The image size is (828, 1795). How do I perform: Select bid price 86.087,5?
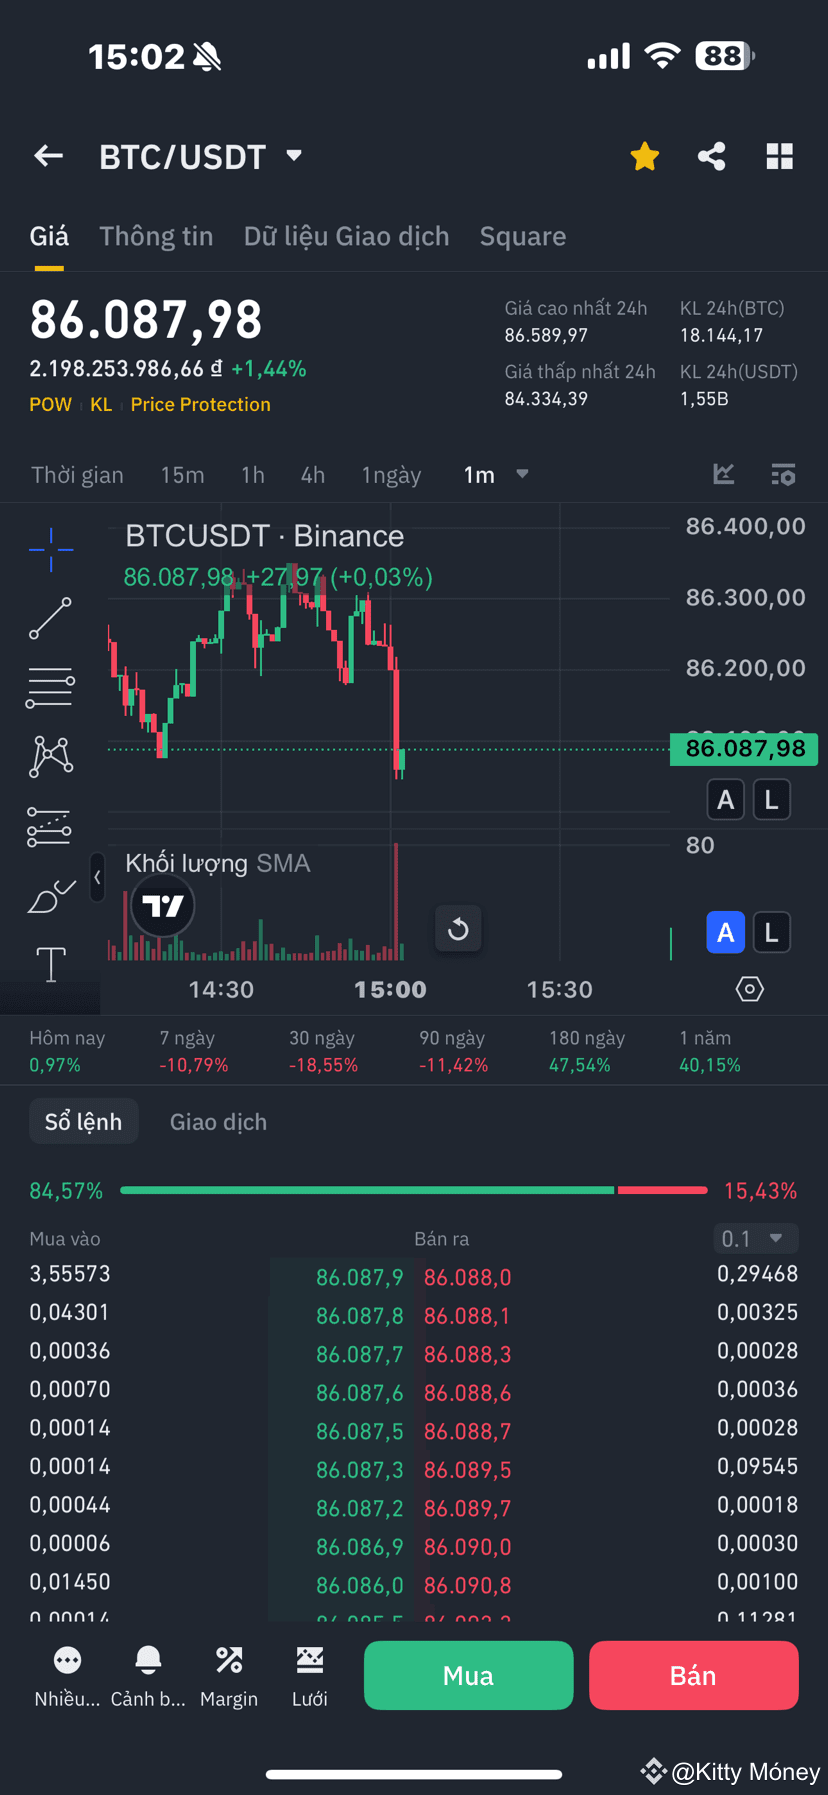coord(360,1431)
